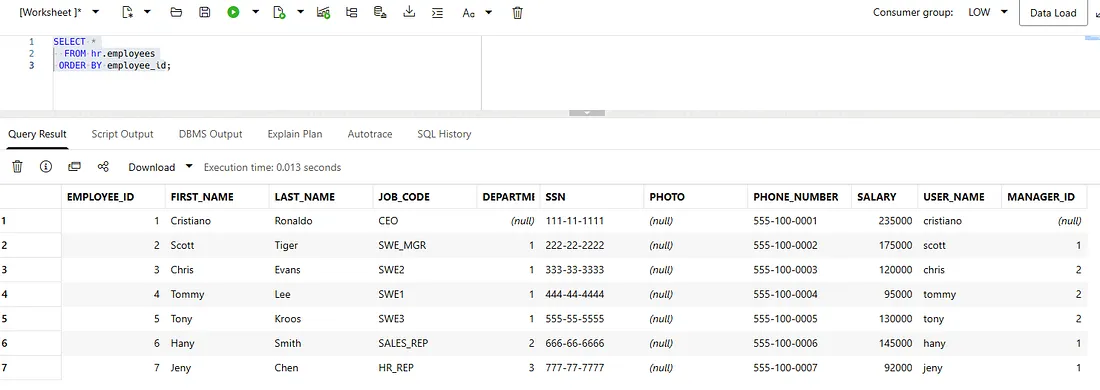Select the salary cell 95000
The height and width of the screenshot is (390, 1100).
(885, 295)
